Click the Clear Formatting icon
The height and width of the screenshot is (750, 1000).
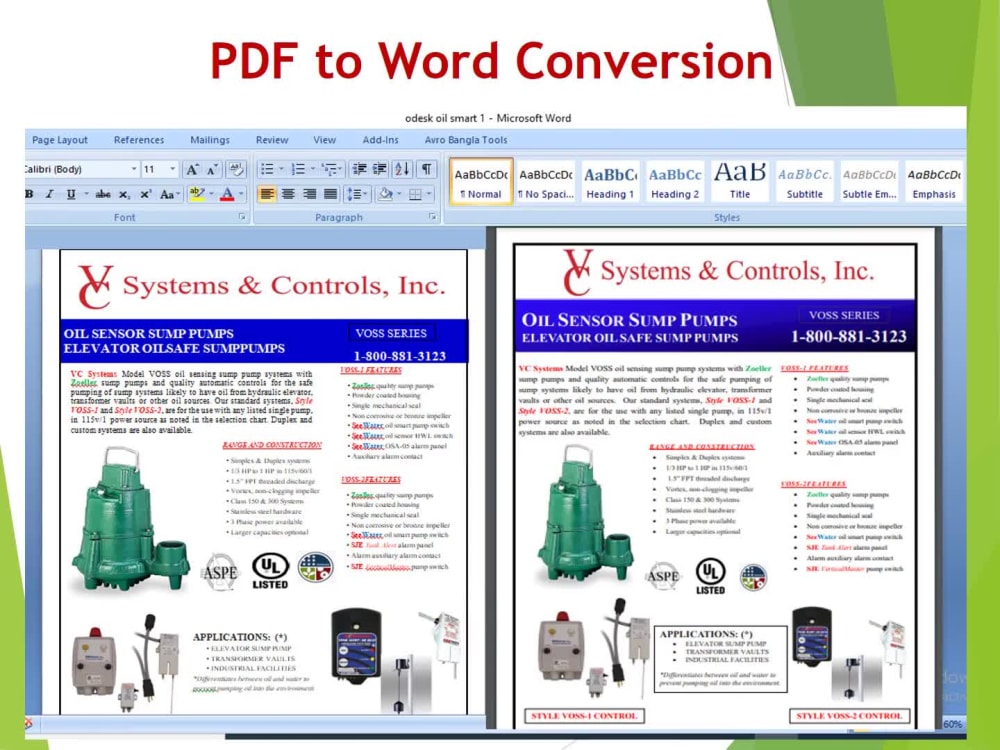click(236, 169)
